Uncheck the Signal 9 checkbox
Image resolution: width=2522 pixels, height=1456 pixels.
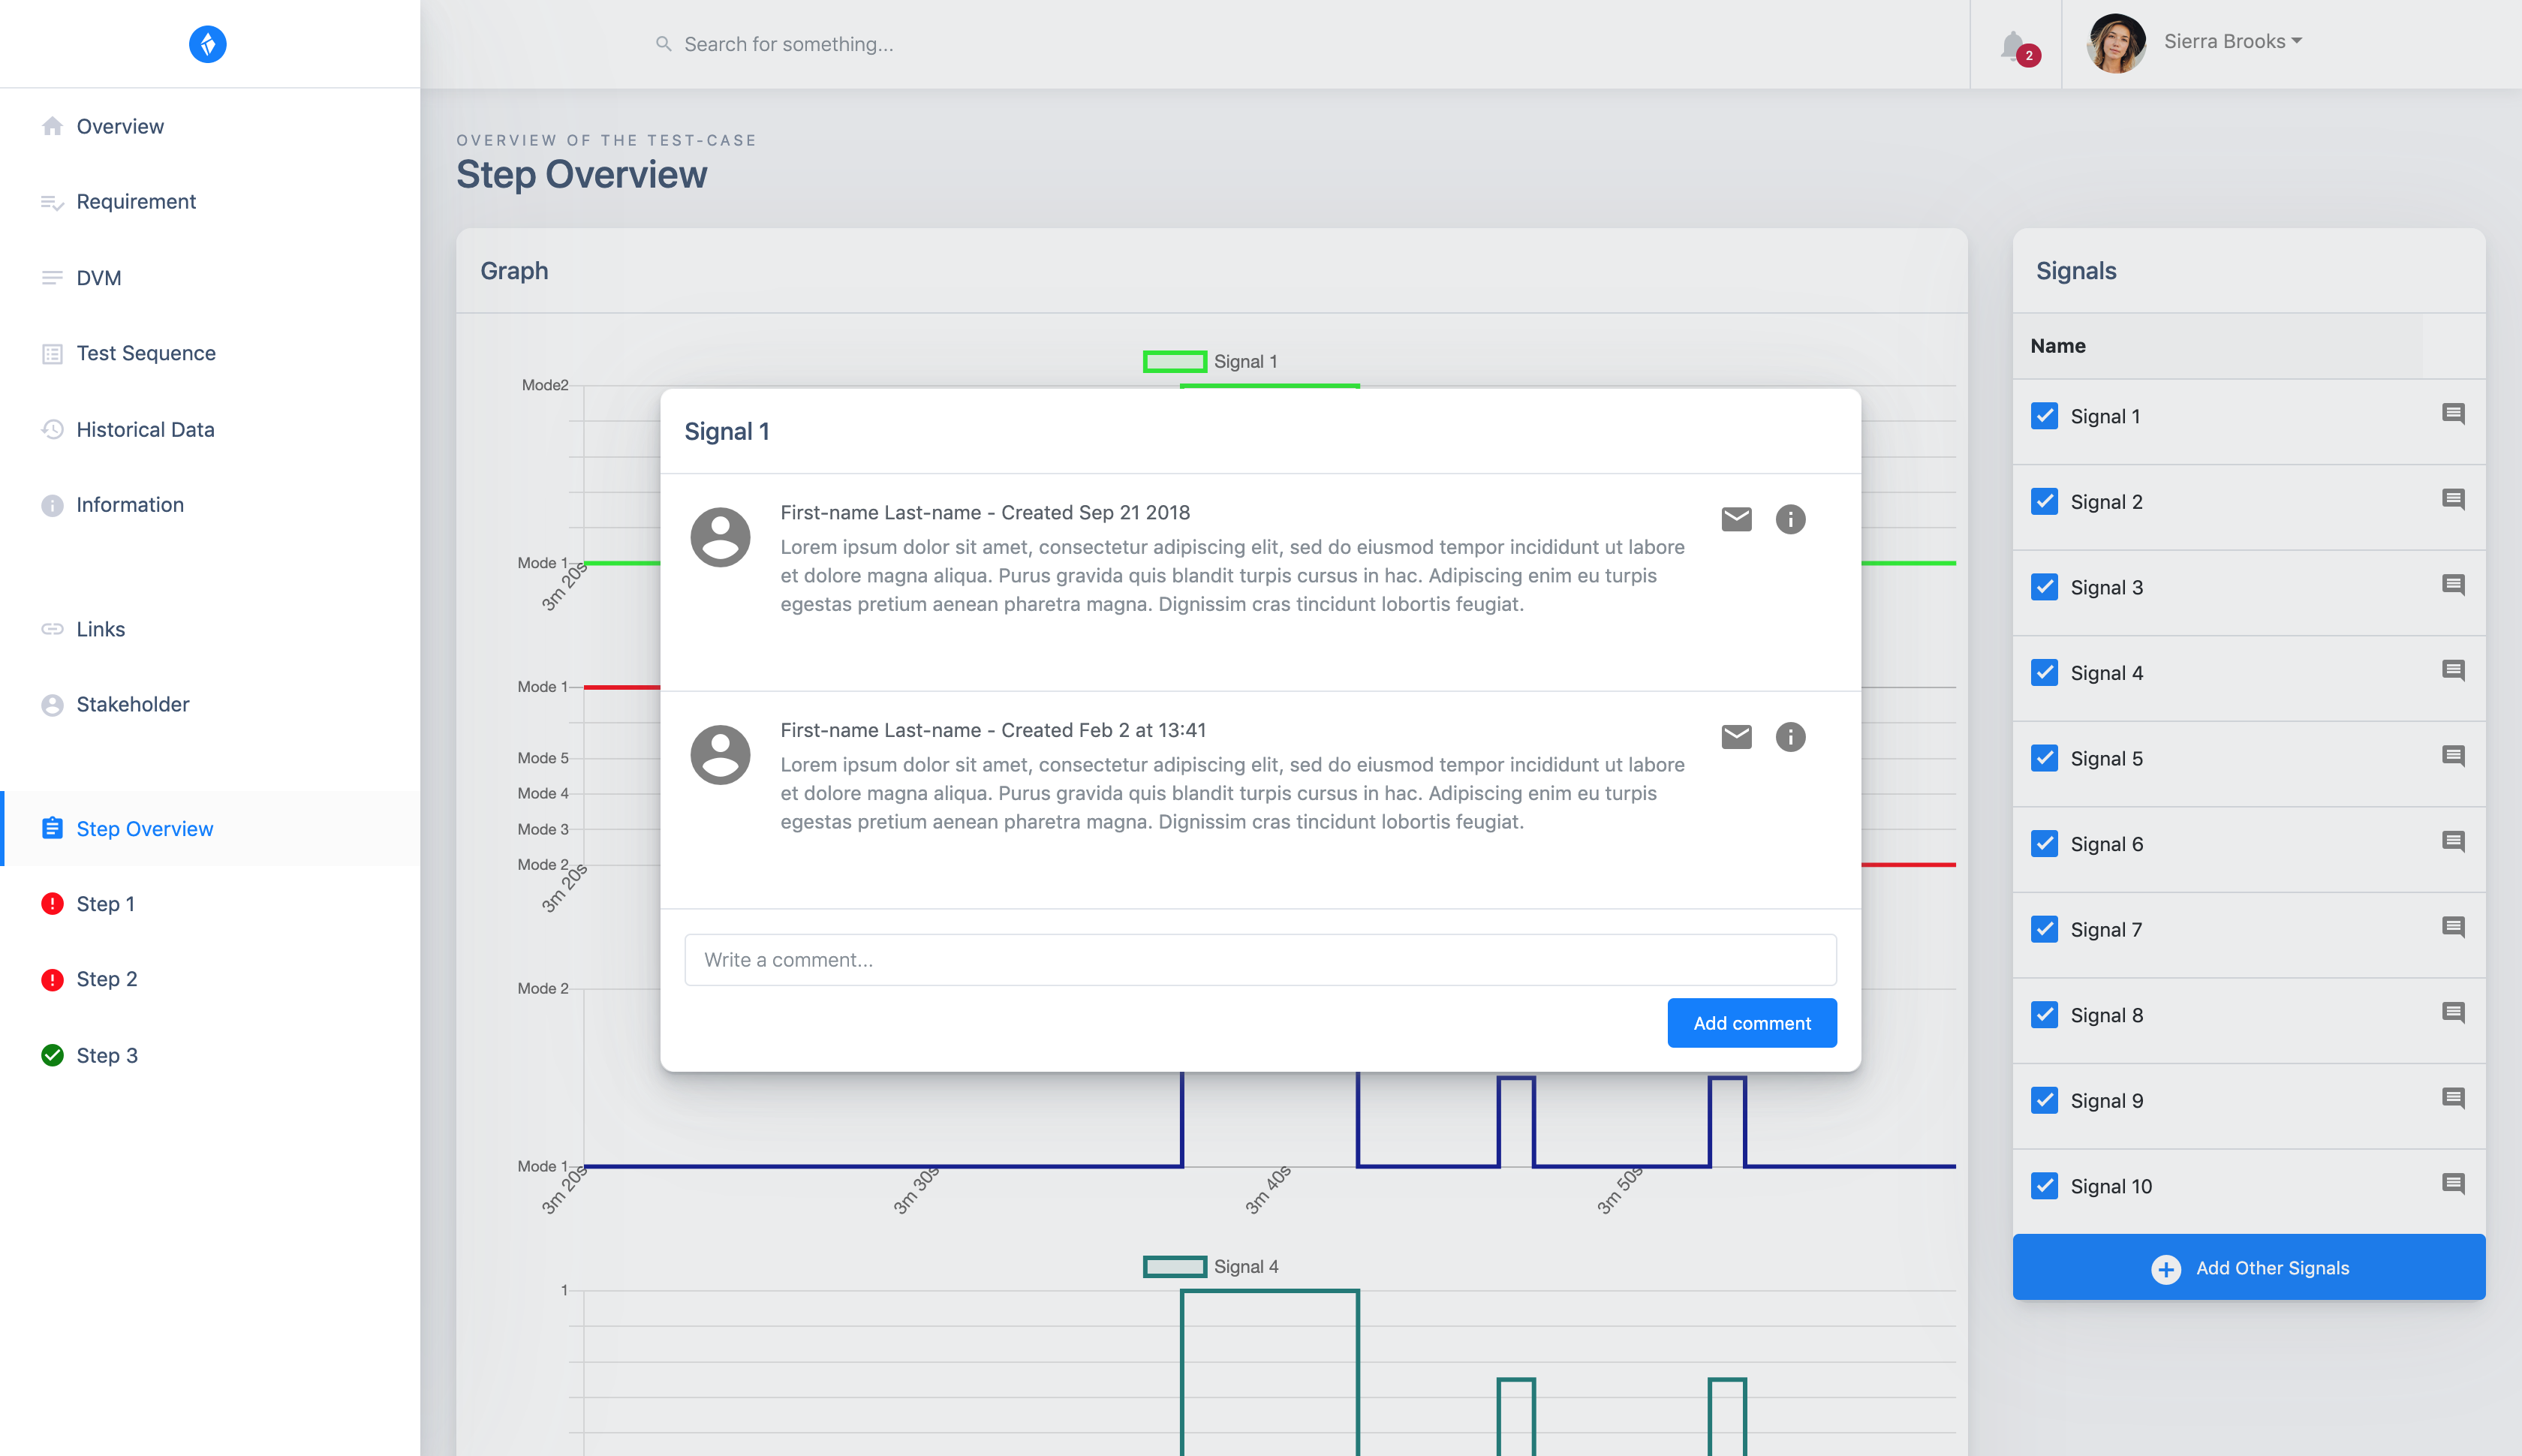[x=2045, y=1100]
